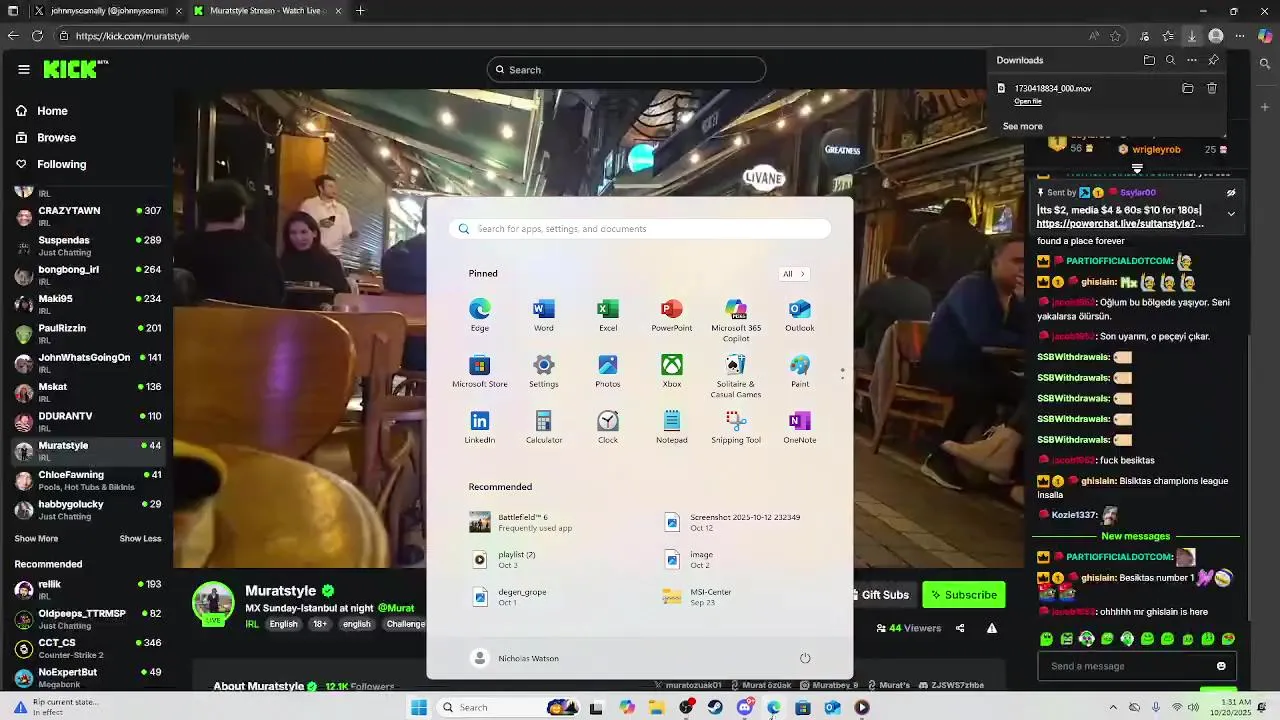This screenshot has width=1280, height=720.
Task: Open Xbox app in Start menu
Action: tap(672, 371)
